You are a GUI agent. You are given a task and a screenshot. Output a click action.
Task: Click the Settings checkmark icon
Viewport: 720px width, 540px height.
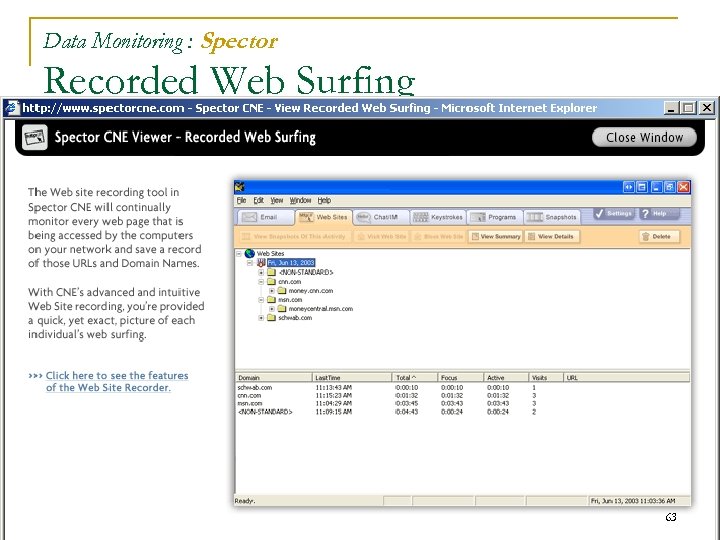599,214
